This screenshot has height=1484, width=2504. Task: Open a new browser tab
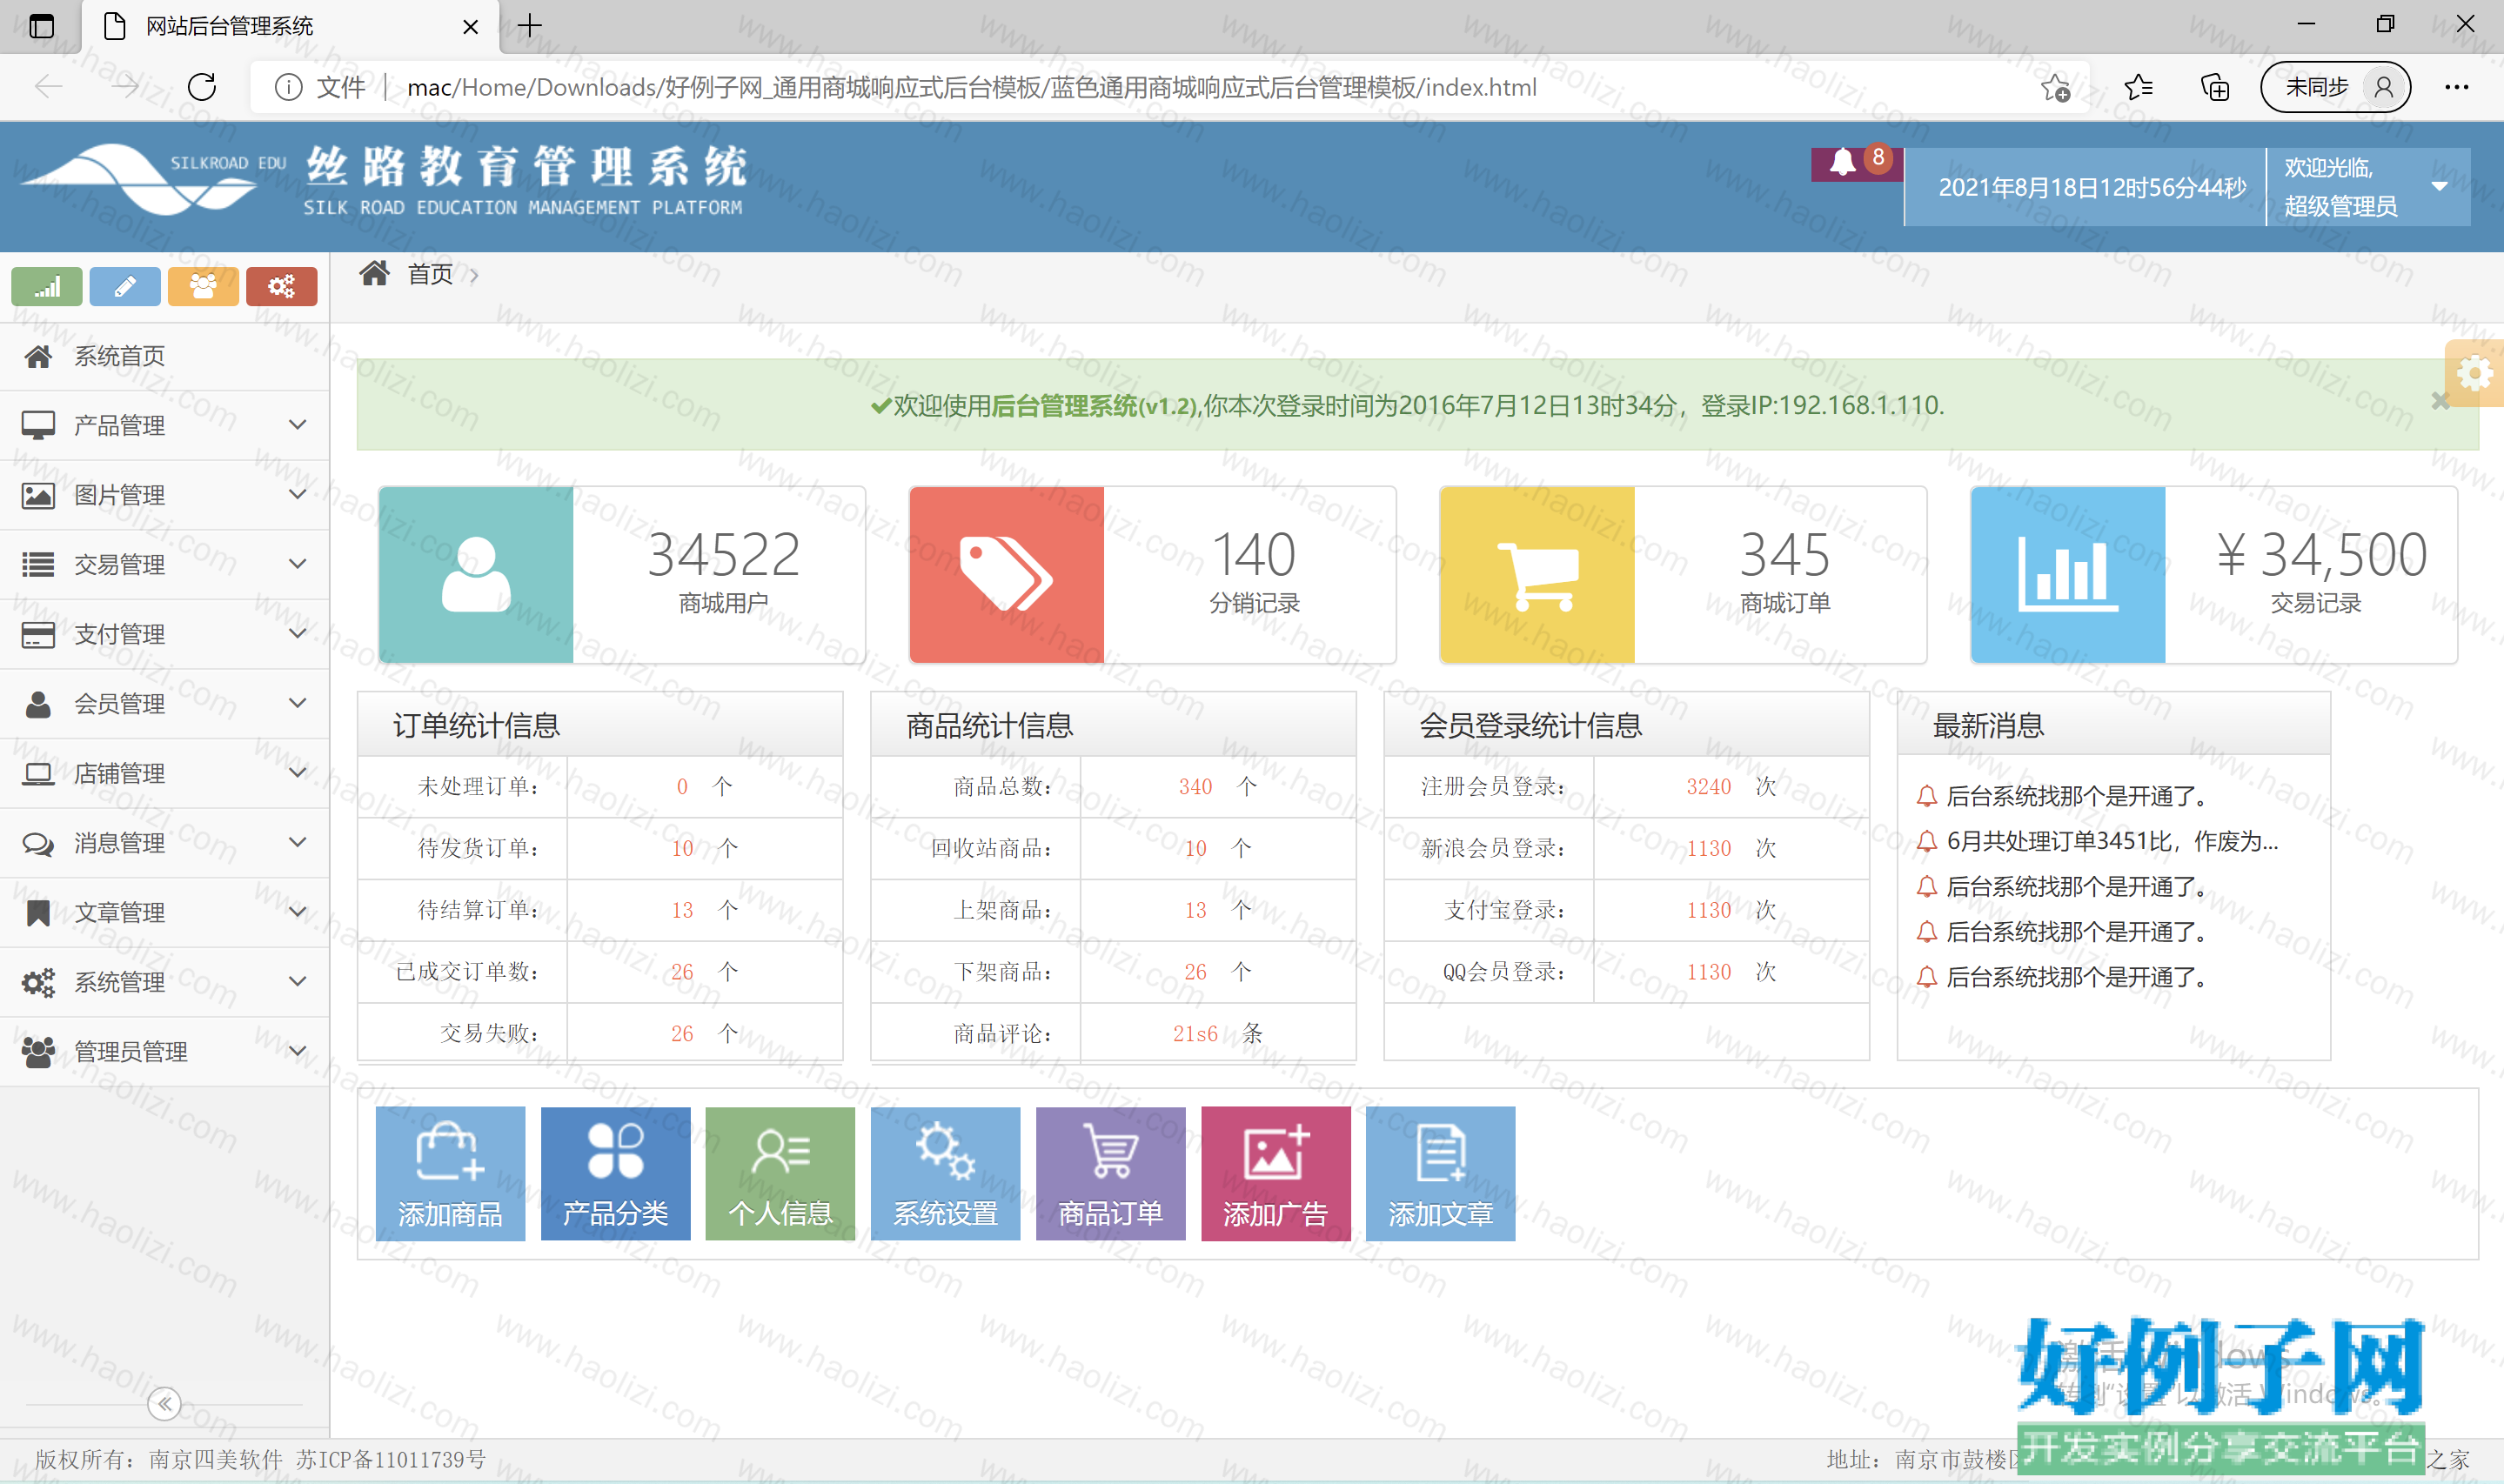point(530,26)
